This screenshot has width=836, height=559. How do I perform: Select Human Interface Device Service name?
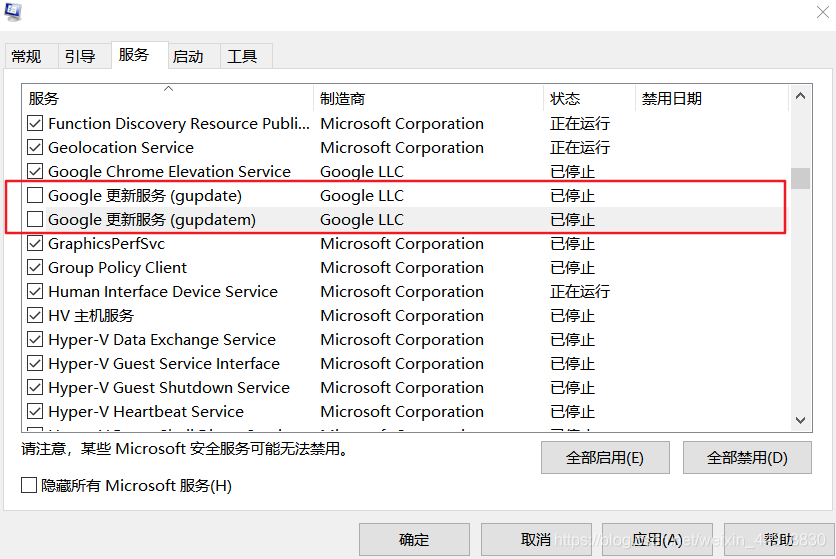pyautogui.click(x=163, y=292)
